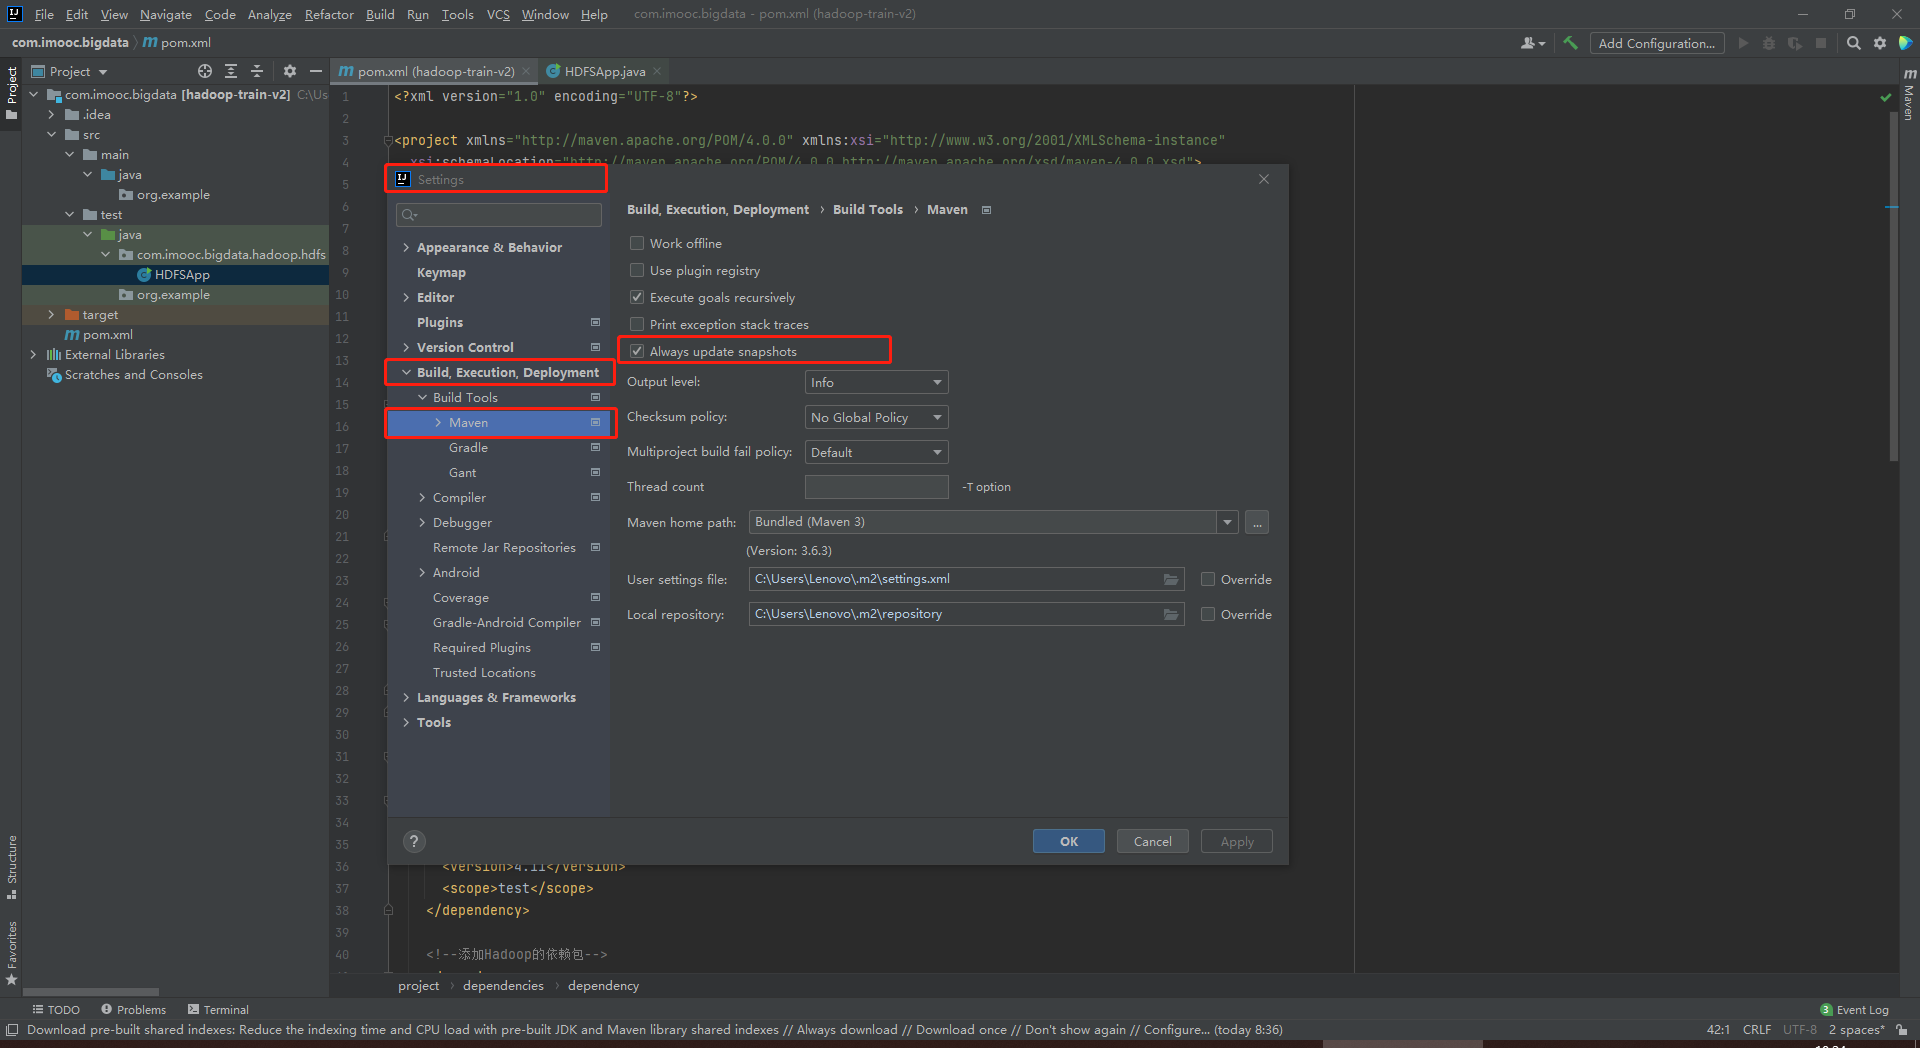Click the Build project hammer icon

coord(1570,43)
